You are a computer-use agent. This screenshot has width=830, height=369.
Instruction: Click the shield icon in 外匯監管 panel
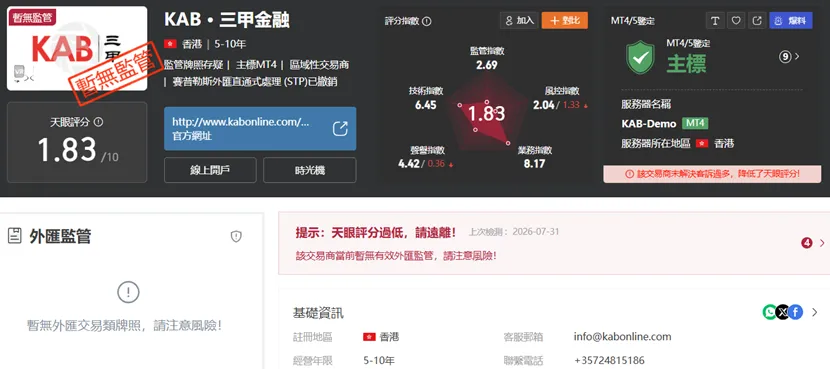pyautogui.click(x=236, y=237)
